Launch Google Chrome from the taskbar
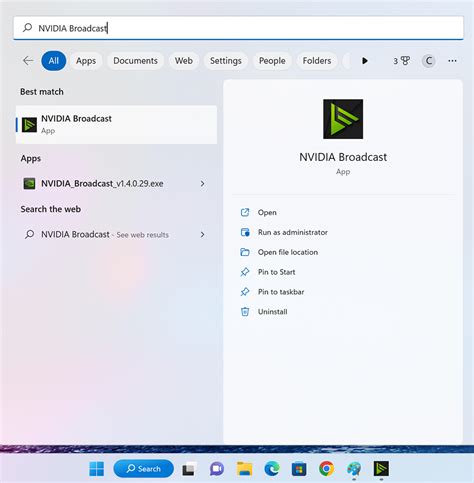 tap(327, 469)
